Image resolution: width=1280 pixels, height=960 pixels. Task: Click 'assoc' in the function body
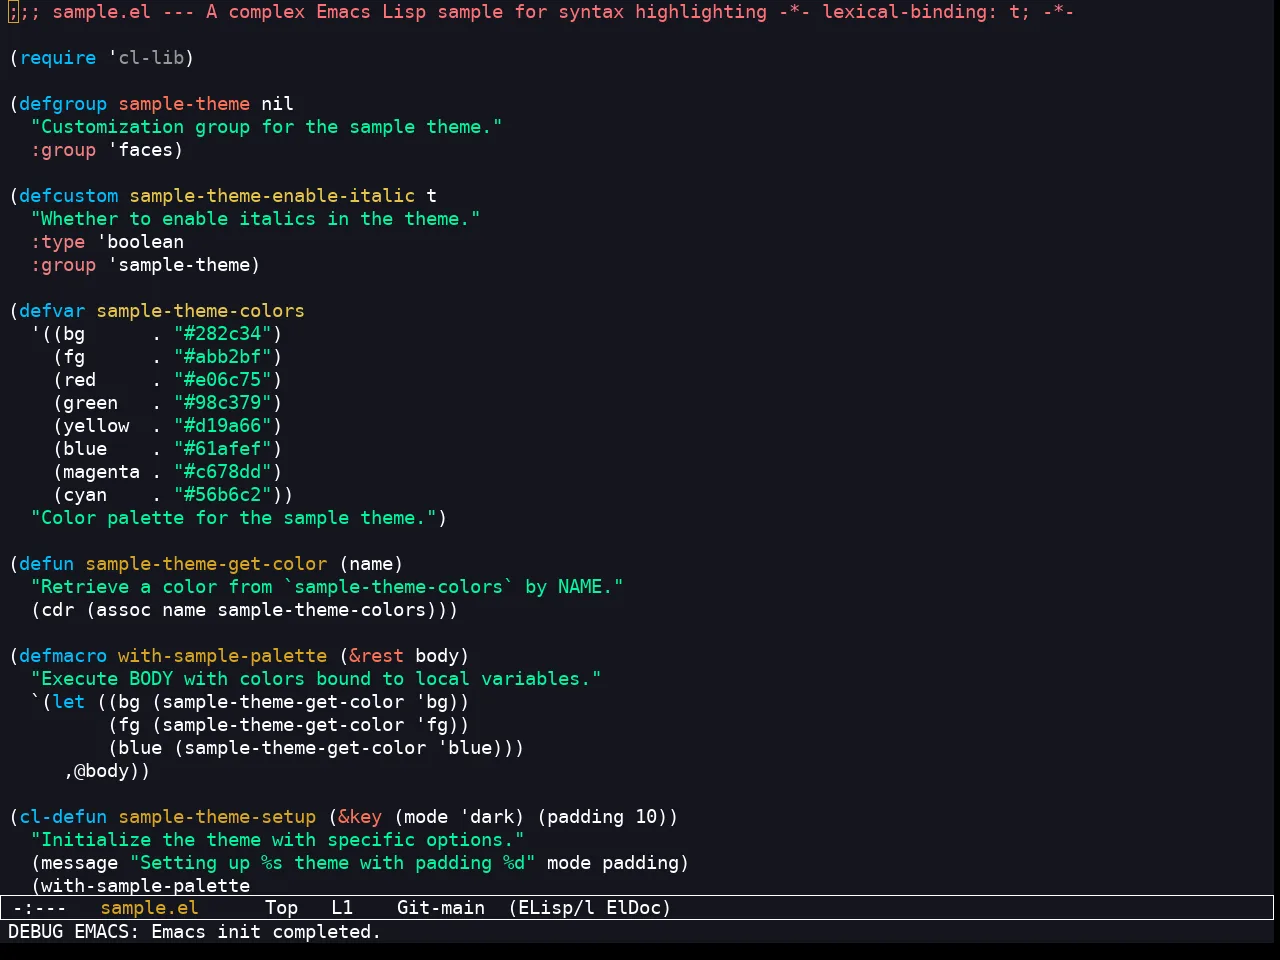tap(123, 610)
